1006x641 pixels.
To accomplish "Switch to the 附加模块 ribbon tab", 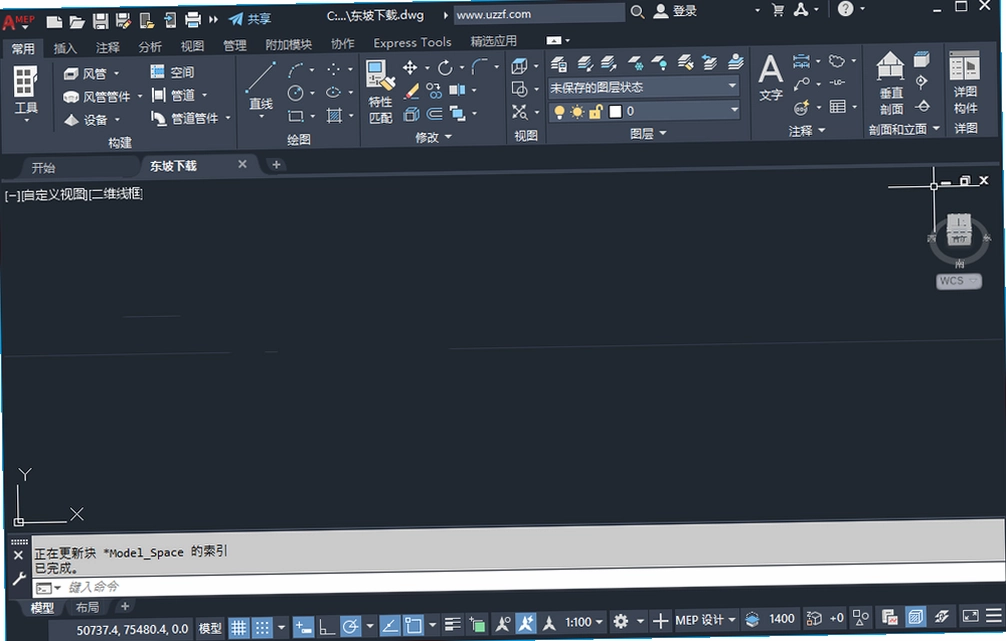I will [x=288, y=45].
